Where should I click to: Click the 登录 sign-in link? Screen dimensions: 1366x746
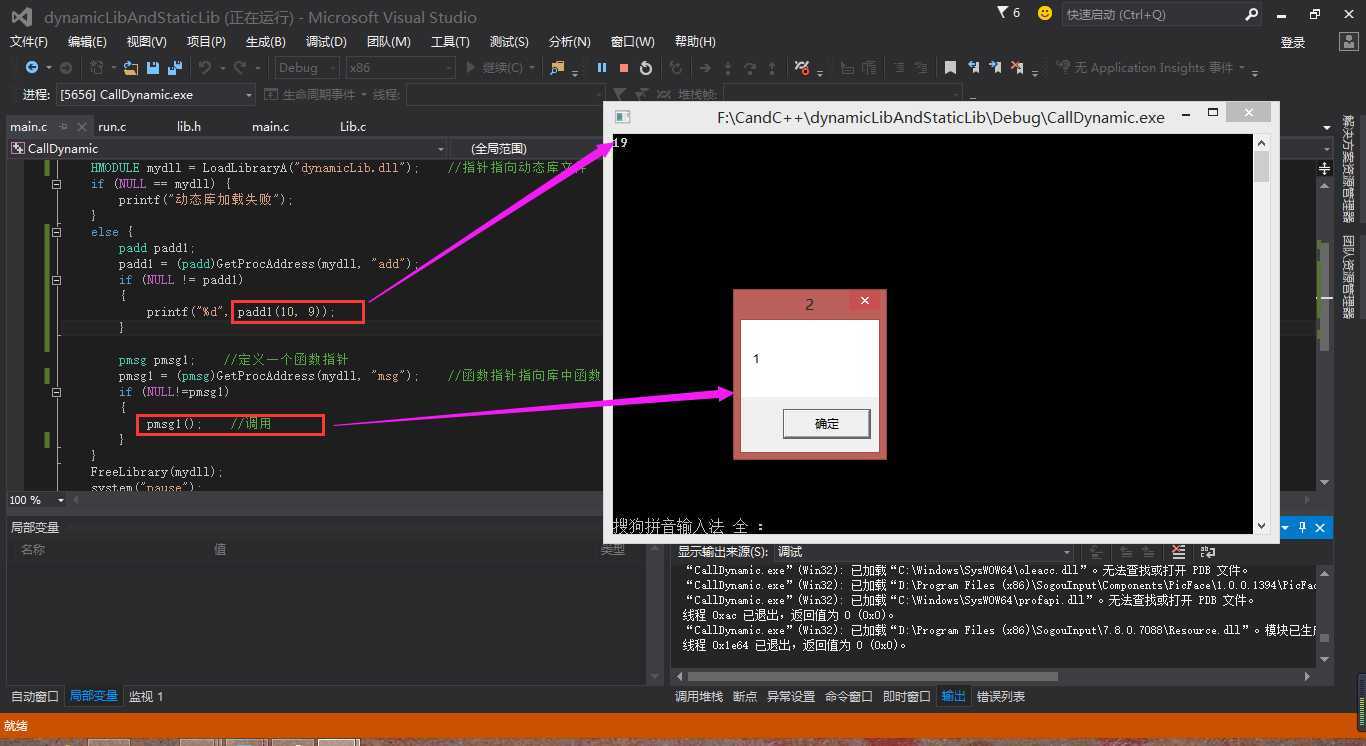[x=1293, y=42]
